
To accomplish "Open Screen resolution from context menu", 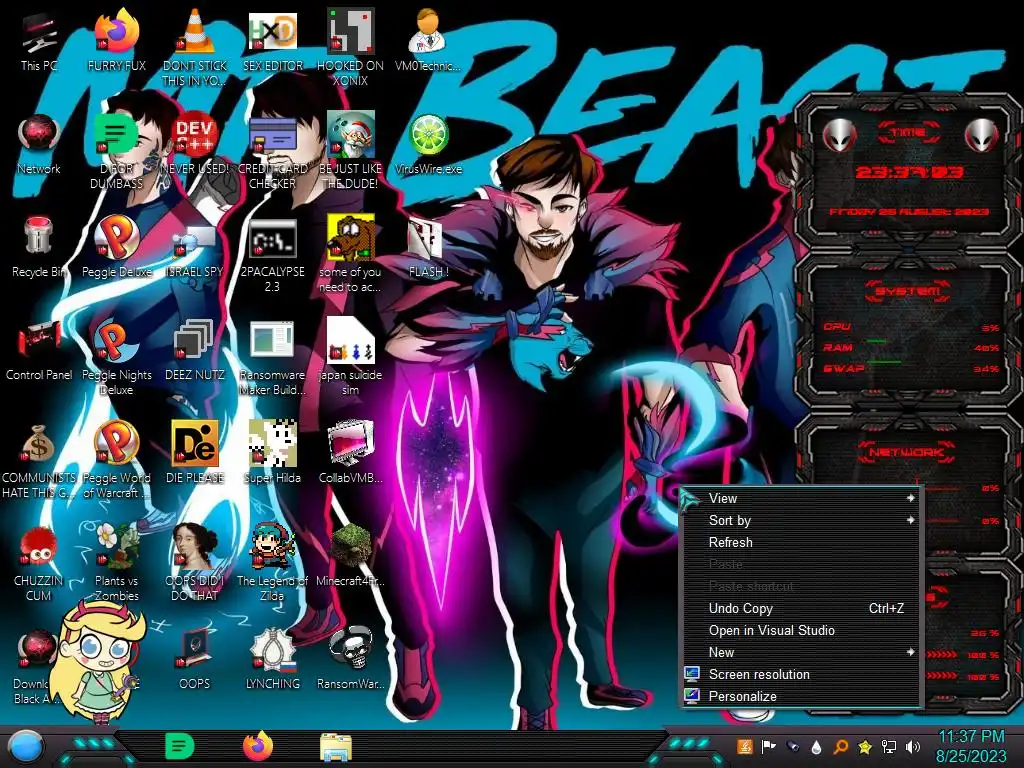I will 801,675.
